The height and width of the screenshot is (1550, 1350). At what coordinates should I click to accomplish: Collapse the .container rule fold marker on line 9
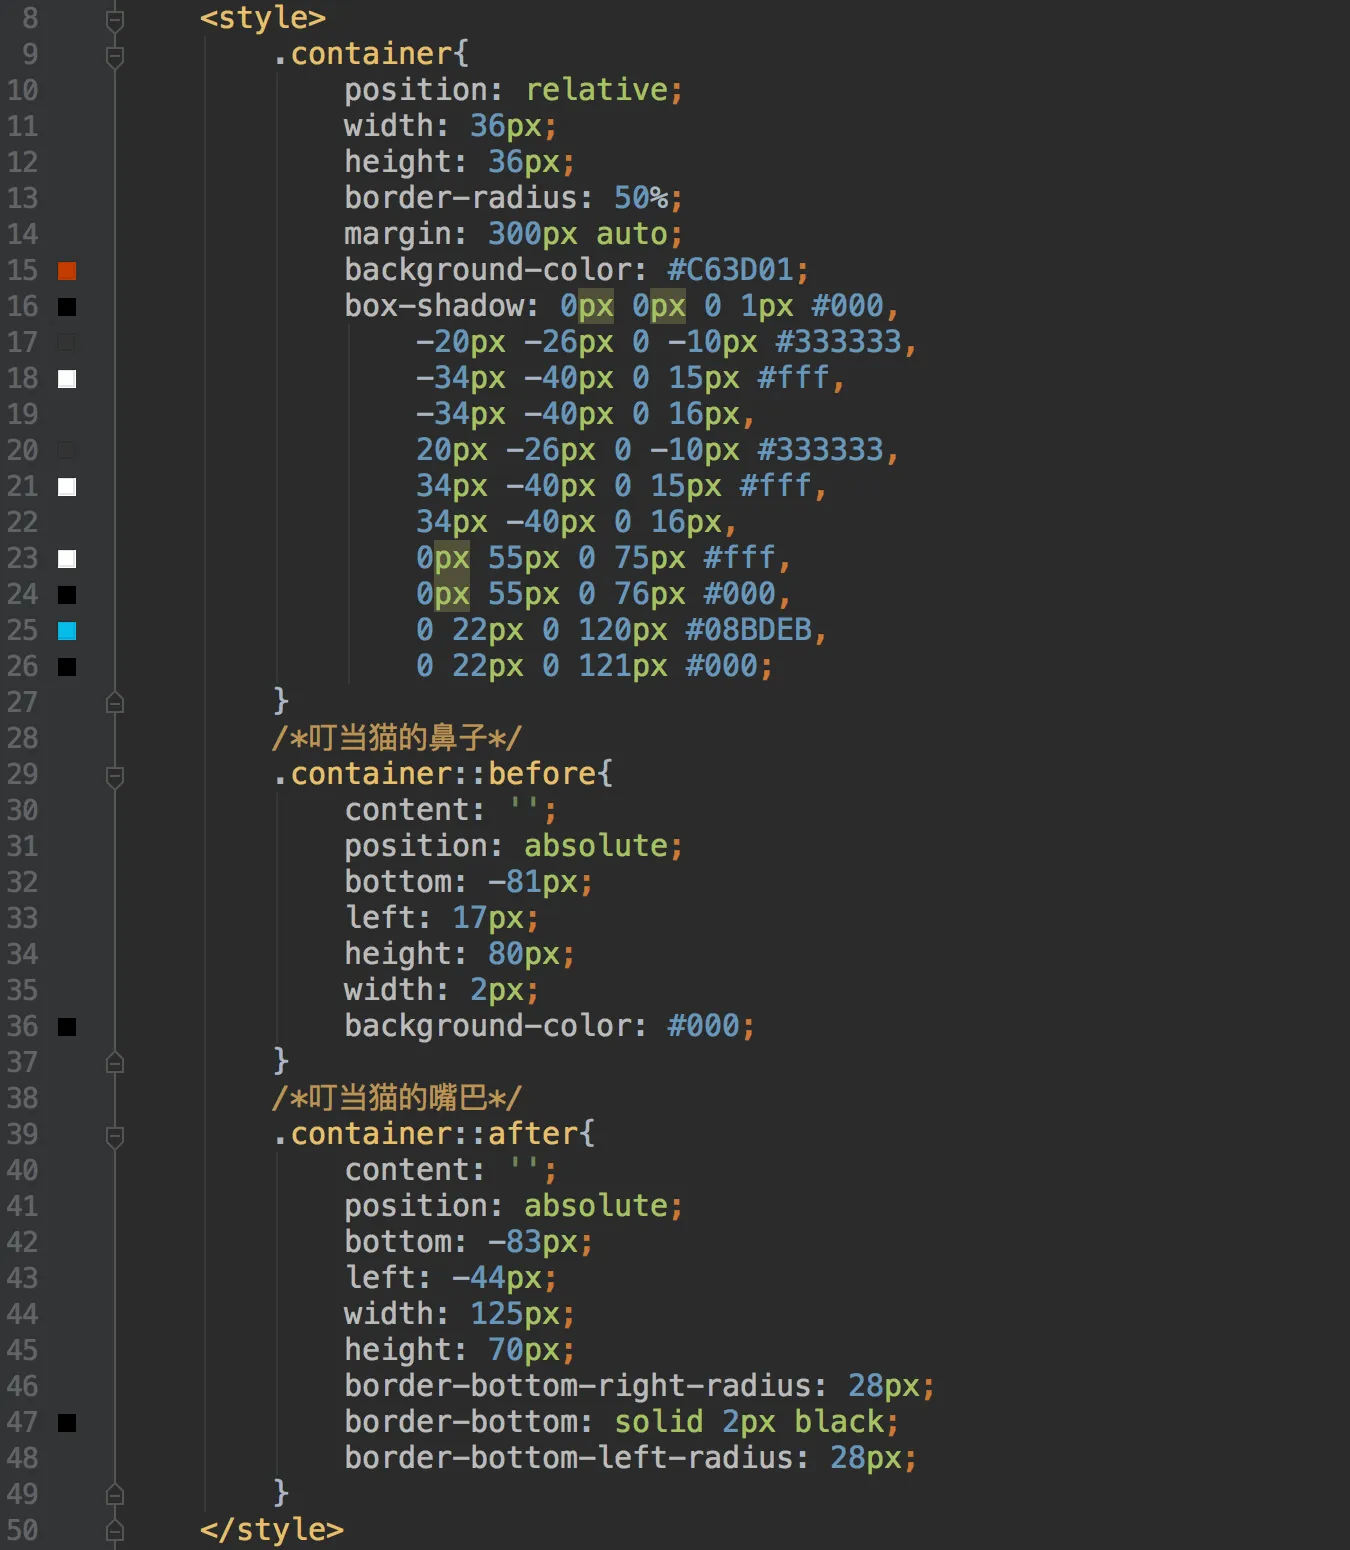pos(115,57)
